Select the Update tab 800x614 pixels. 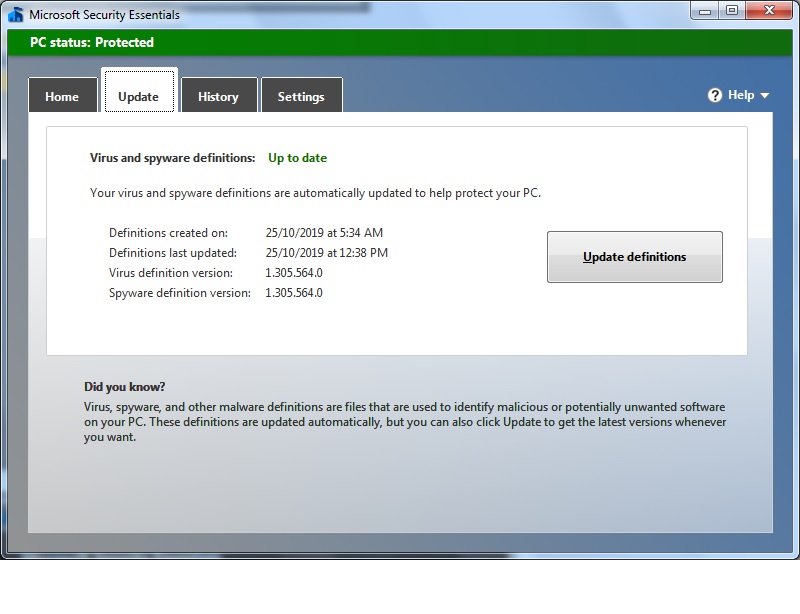pyautogui.click(x=139, y=91)
